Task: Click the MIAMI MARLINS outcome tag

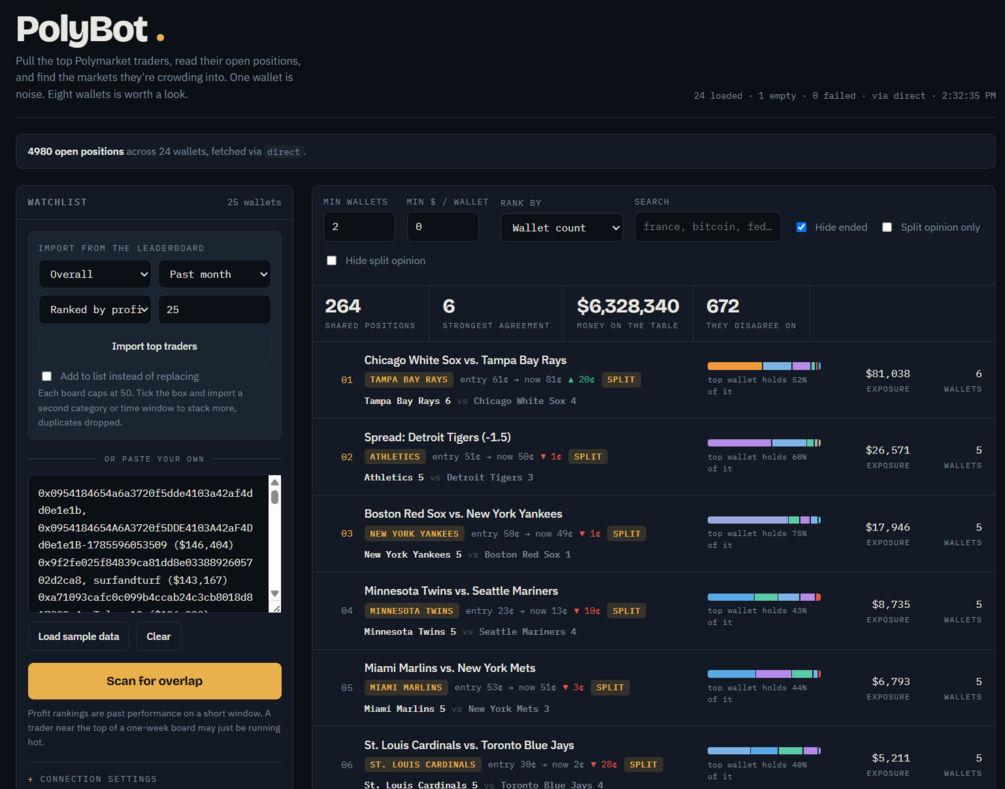Action: coord(406,688)
